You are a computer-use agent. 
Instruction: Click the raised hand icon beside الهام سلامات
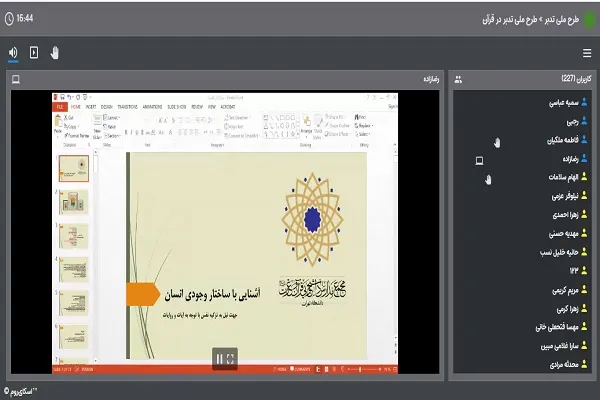point(488,180)
